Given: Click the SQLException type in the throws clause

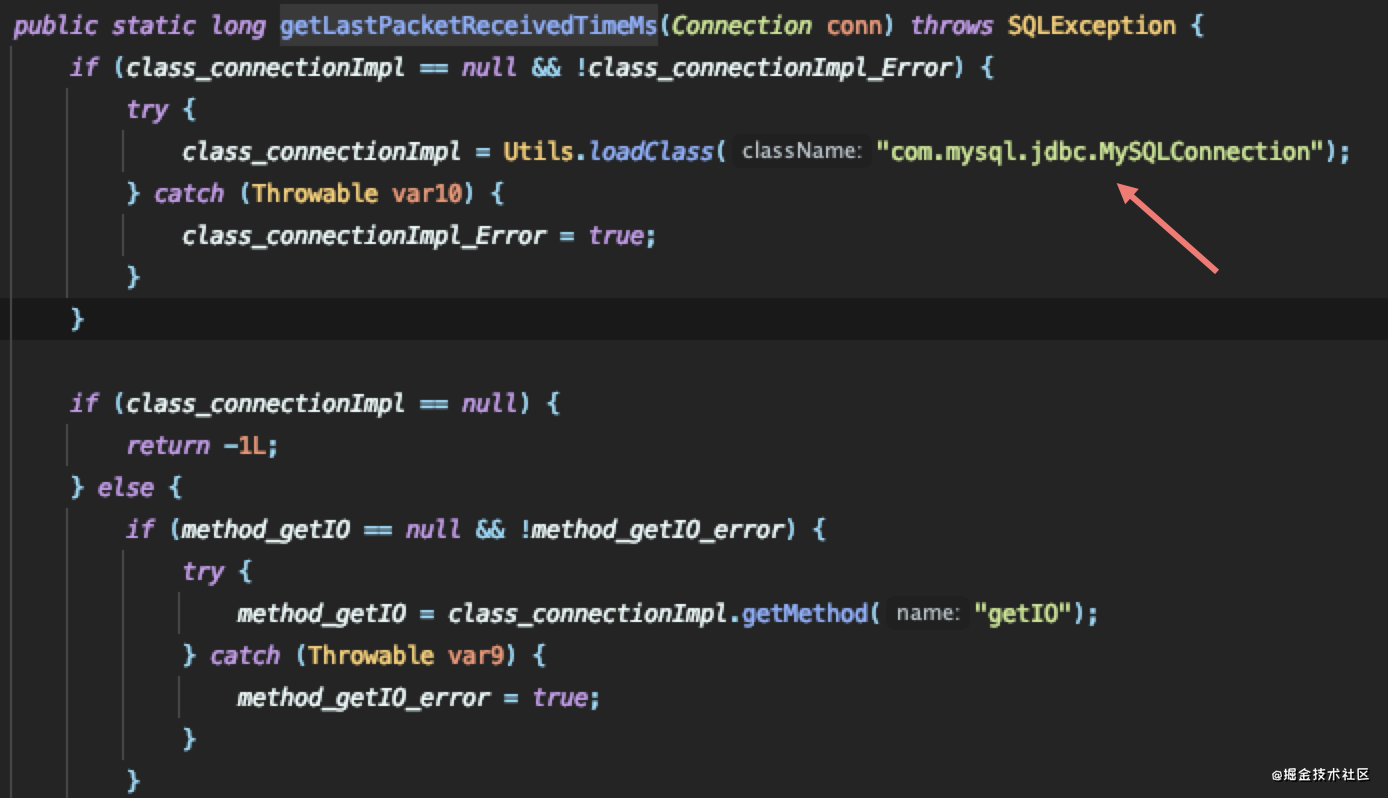Looking at the screenshot, I should [x=1091, y=25].
